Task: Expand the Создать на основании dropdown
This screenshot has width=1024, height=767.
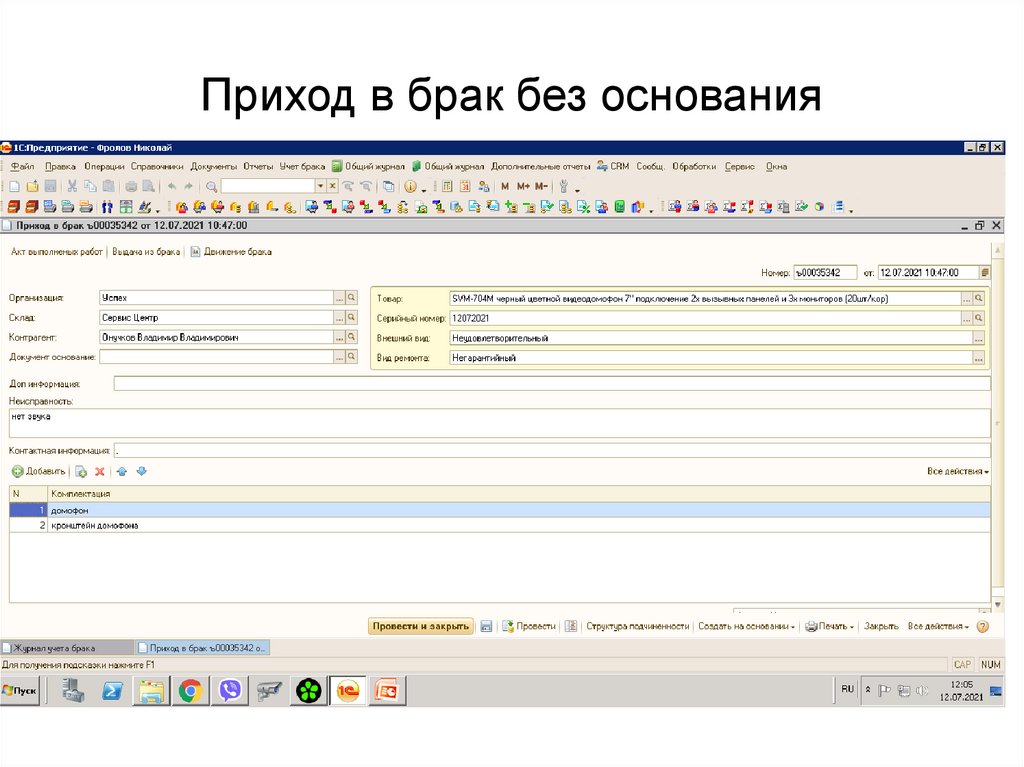Action: click(x=747, y=626)
